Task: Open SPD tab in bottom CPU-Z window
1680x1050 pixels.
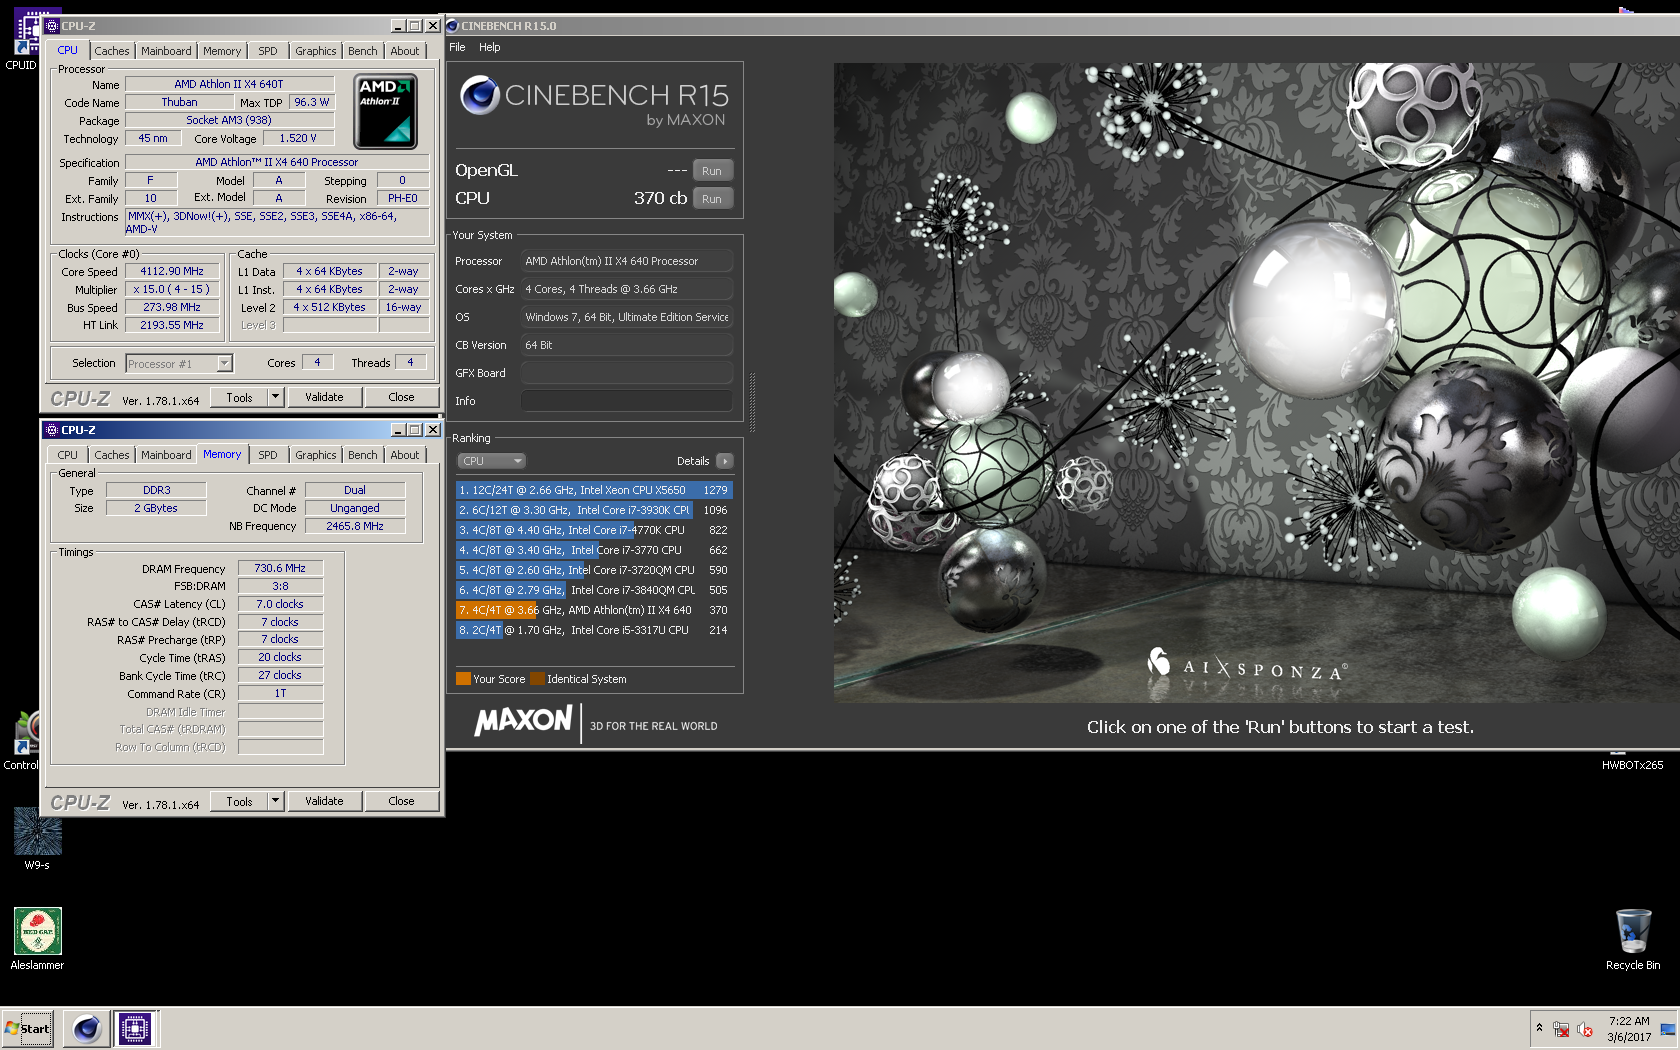Action: point(268,455)
